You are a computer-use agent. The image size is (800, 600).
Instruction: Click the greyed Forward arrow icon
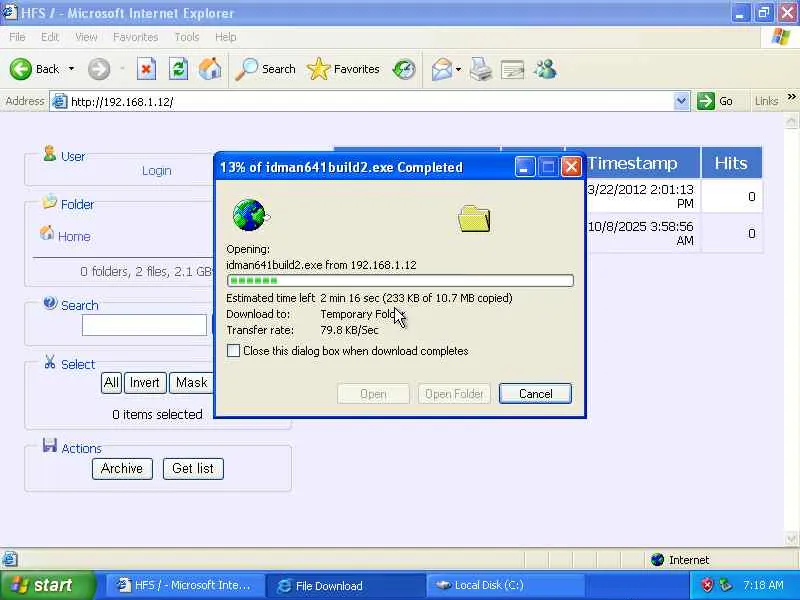pos(98,69)
